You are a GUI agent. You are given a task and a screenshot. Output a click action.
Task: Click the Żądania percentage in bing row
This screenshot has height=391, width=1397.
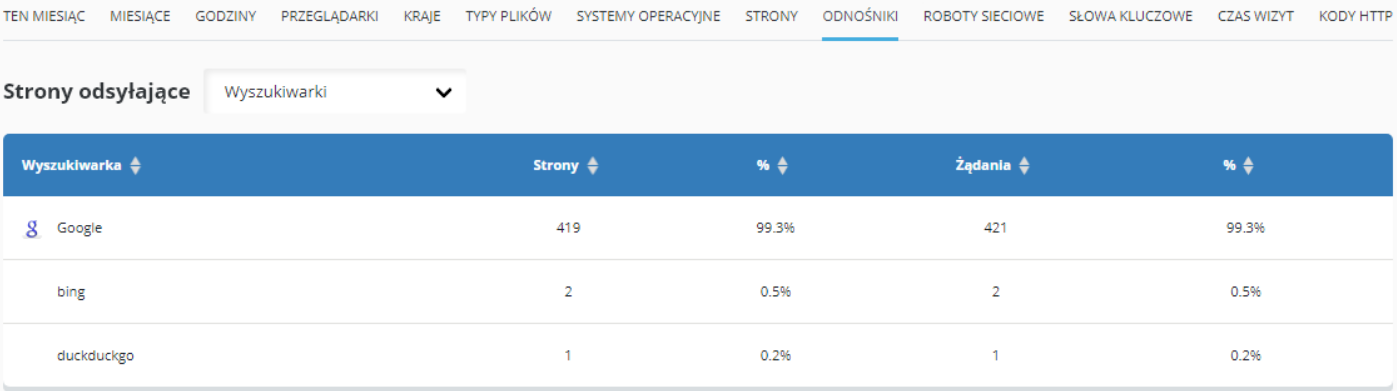pyautogui.click(x=1245, y=292)
